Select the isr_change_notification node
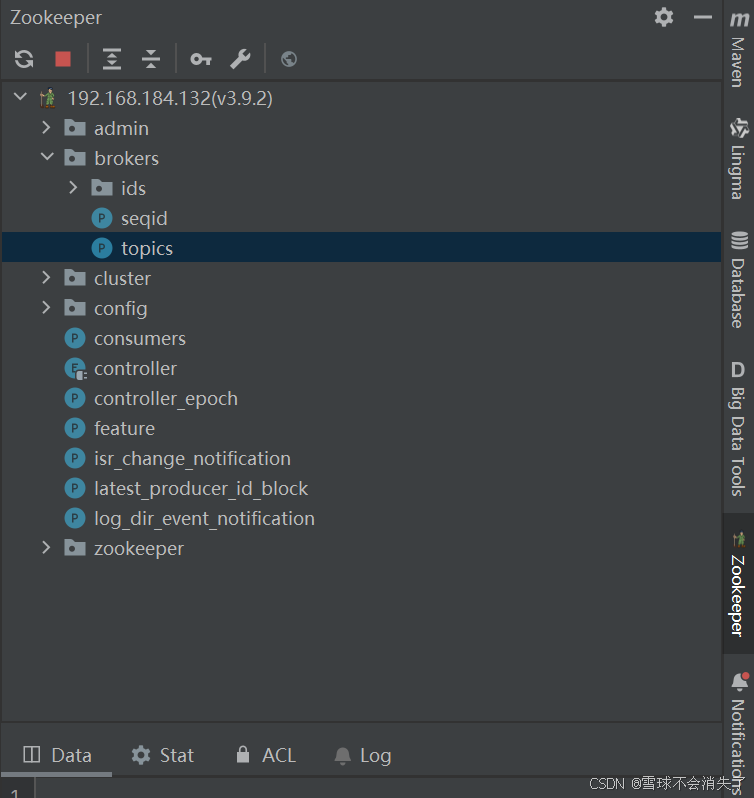The image size is (754, 798). [192, 459]
